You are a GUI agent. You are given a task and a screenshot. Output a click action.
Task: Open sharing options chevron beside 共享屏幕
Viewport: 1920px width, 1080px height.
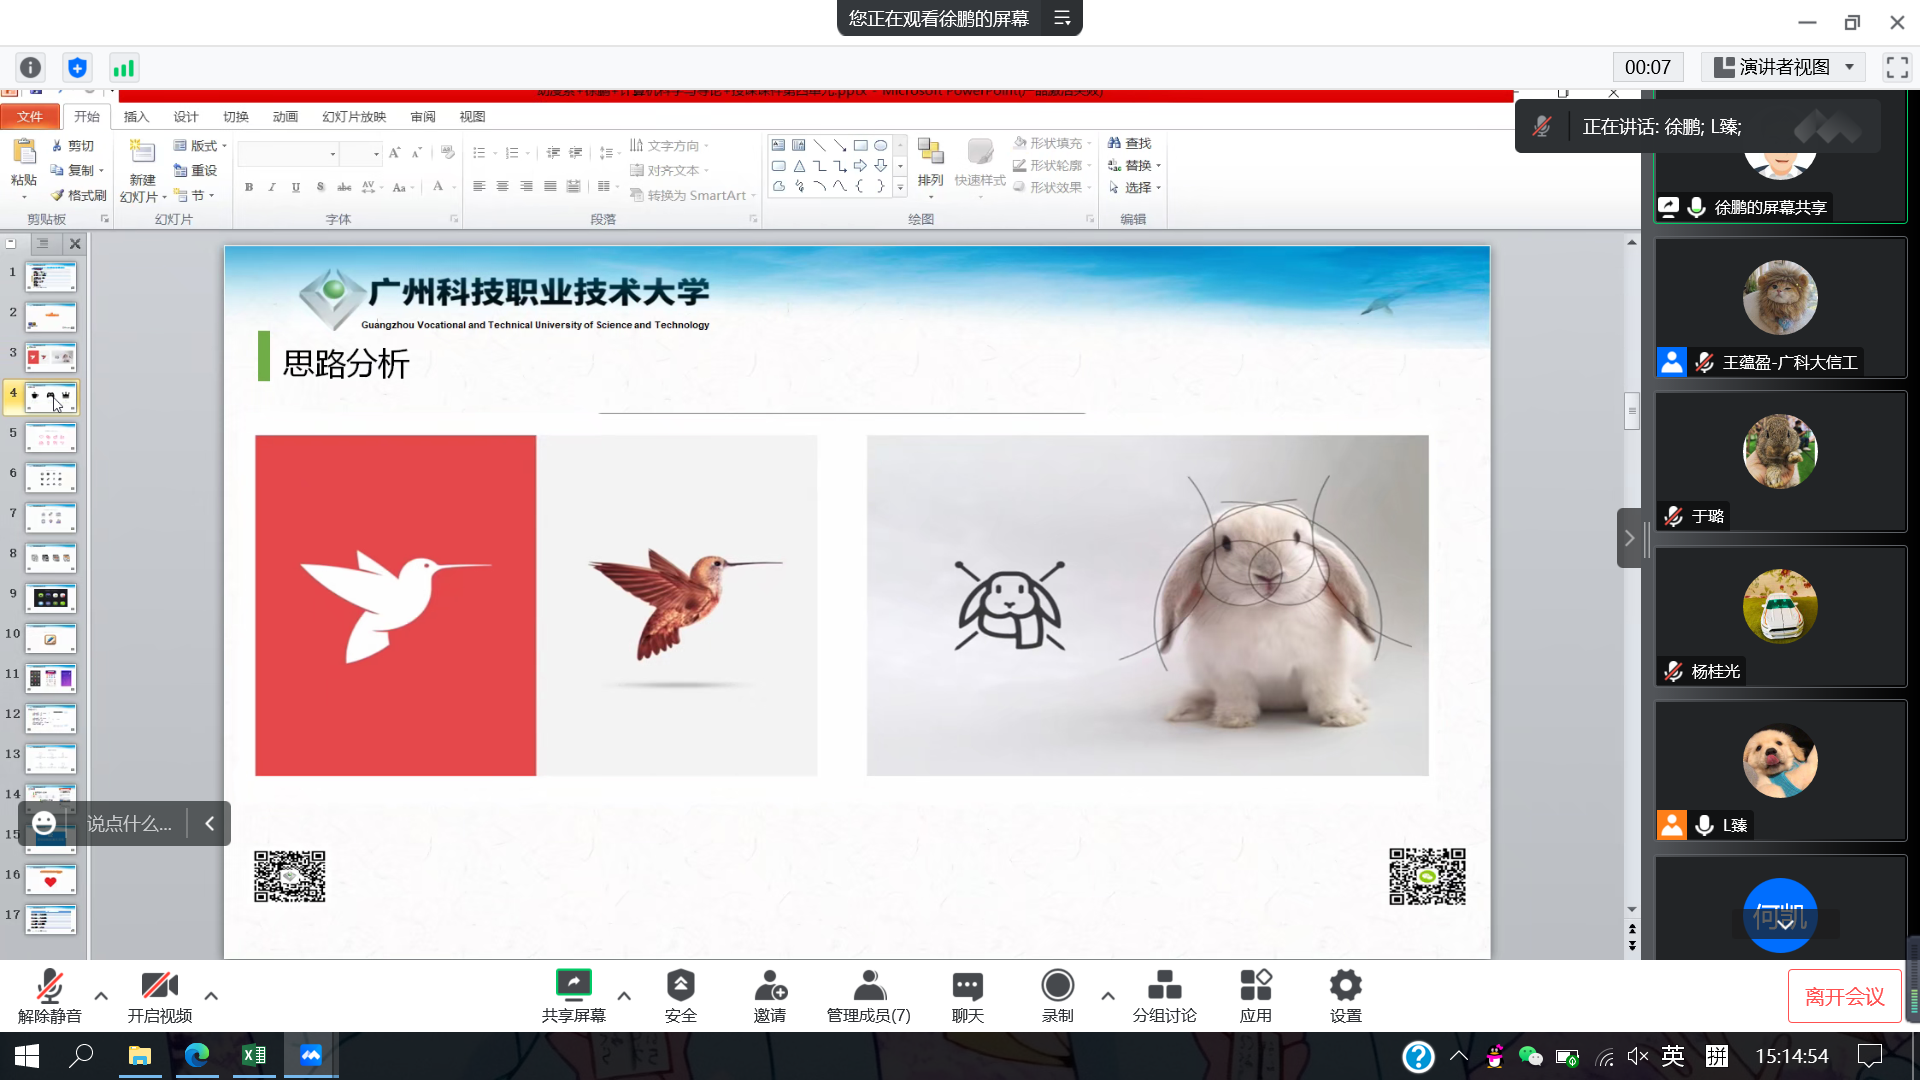624,996
